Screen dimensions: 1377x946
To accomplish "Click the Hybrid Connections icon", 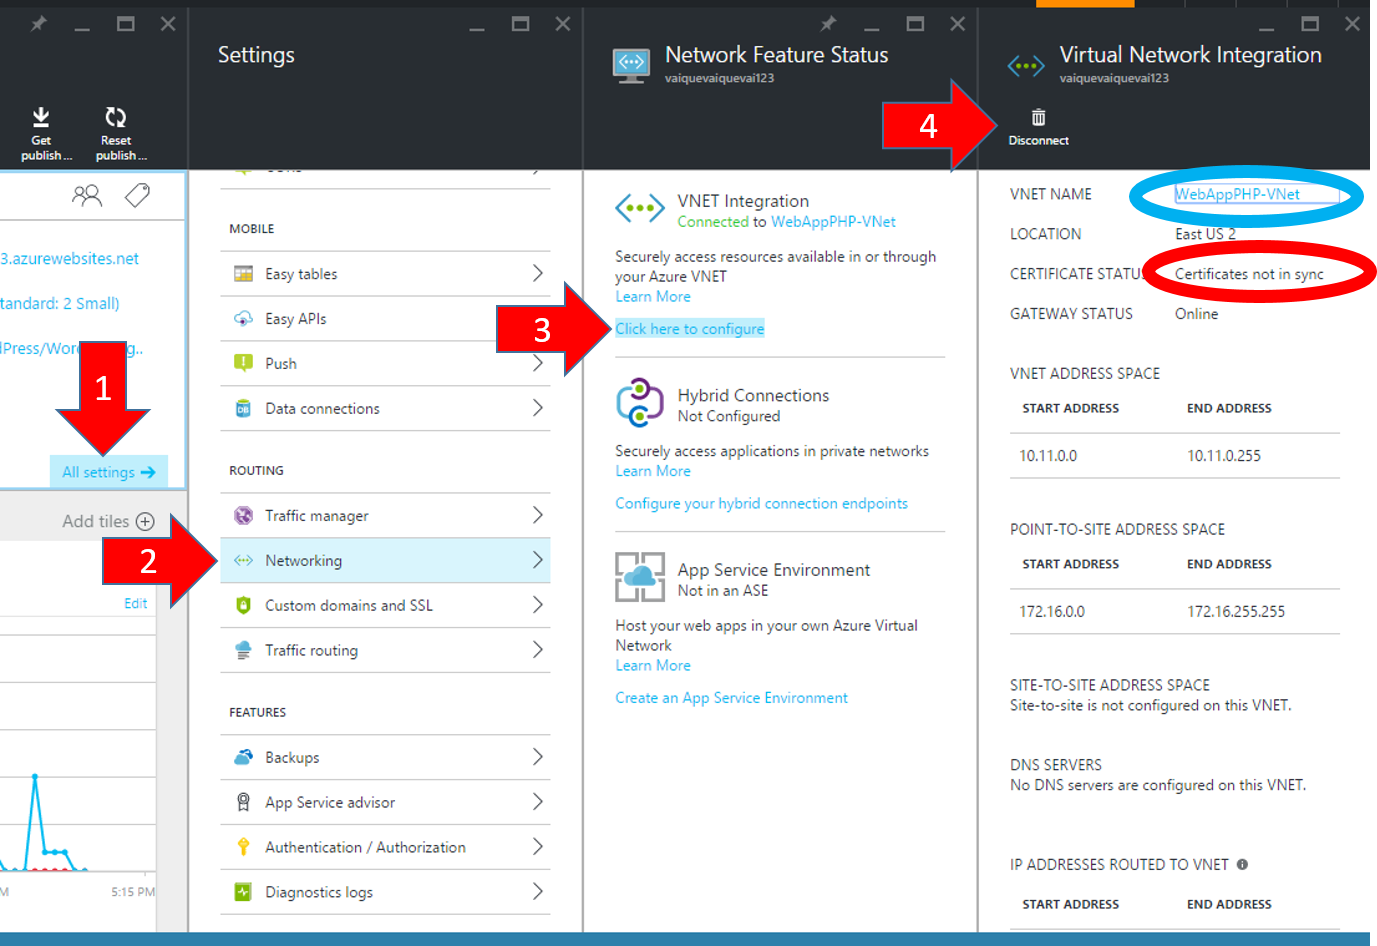I will 640,403.
